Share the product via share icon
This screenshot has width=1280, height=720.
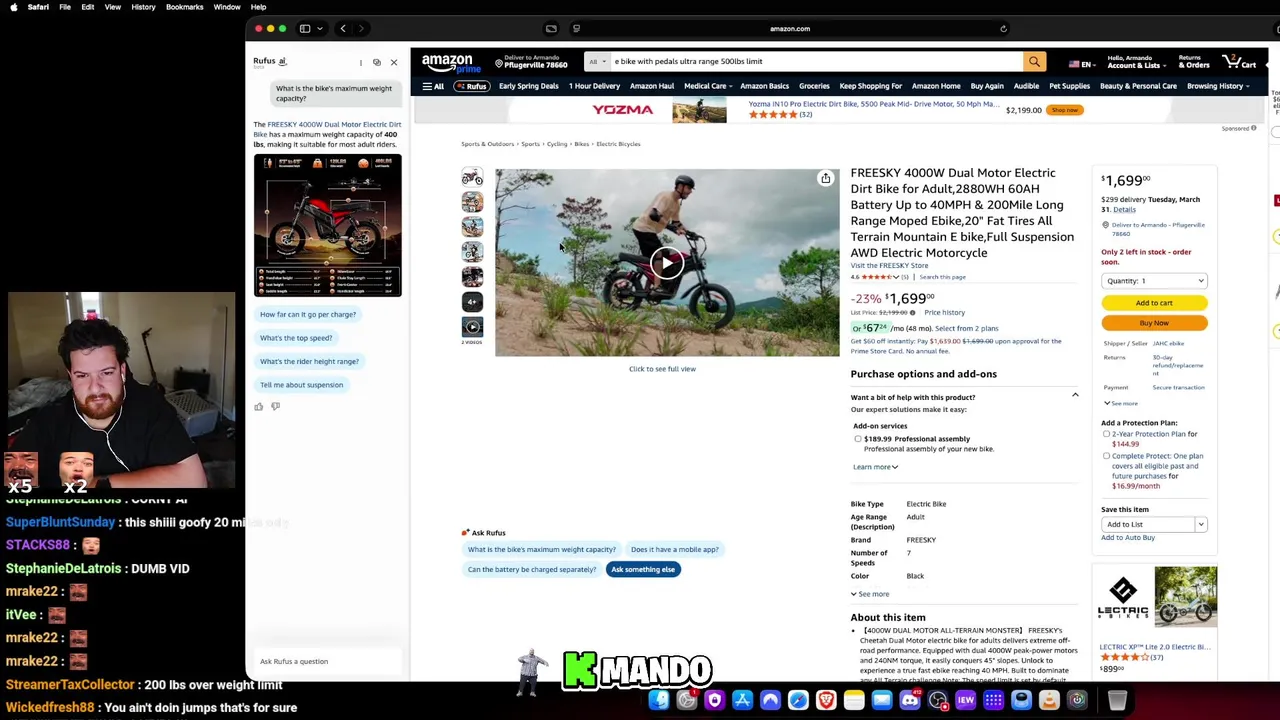pyautogui.click(x=825, y=179)
